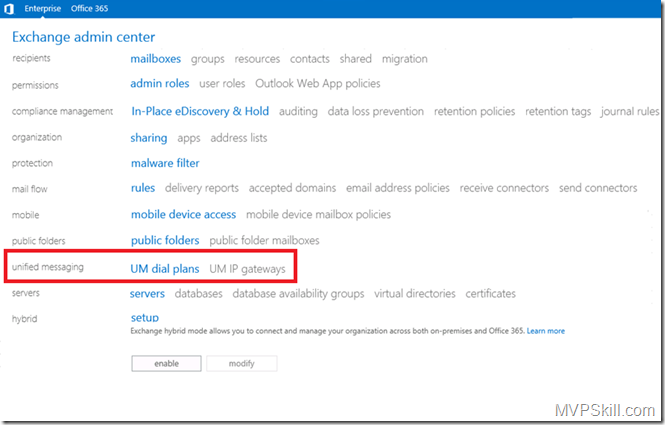Open database availability groups
Image resolution: width=665 pixels, height=425 pixels.
(298, 294)
